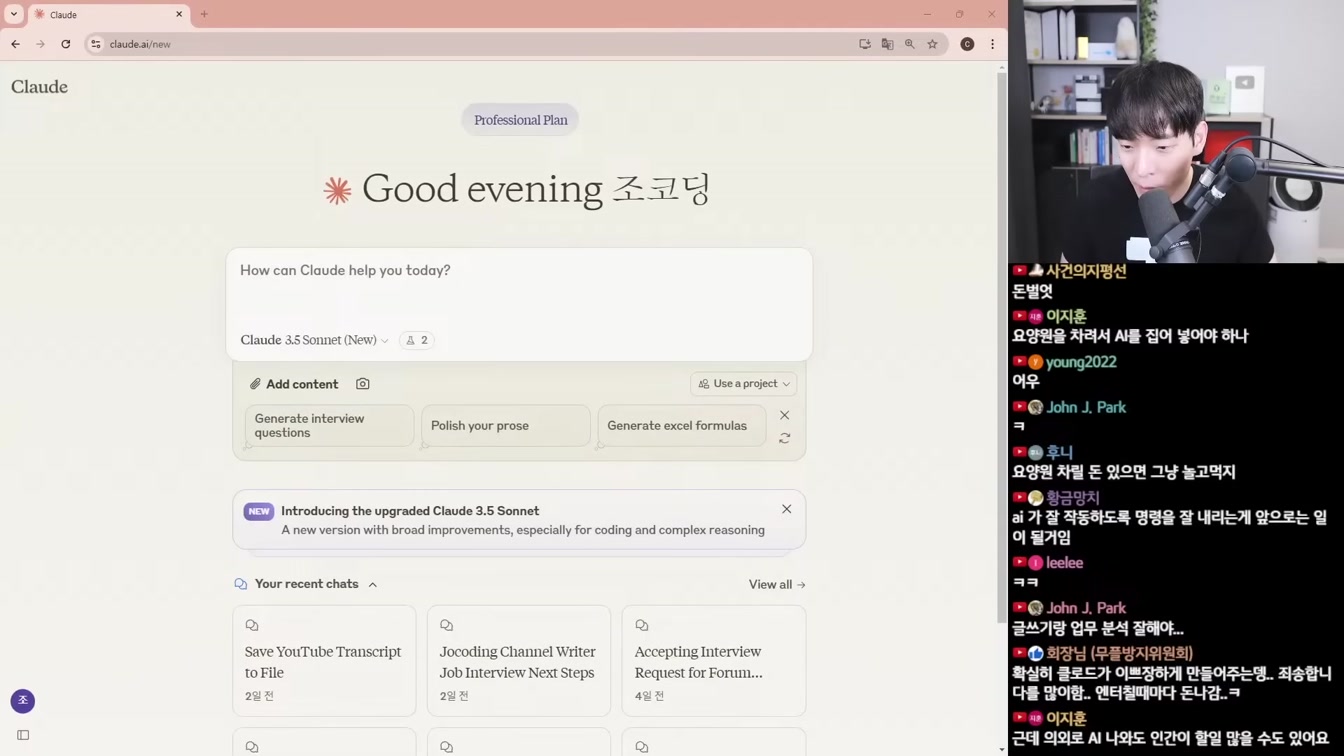Toggle the sidebar panel icon

pyautogui.click(x=23, y=735)
